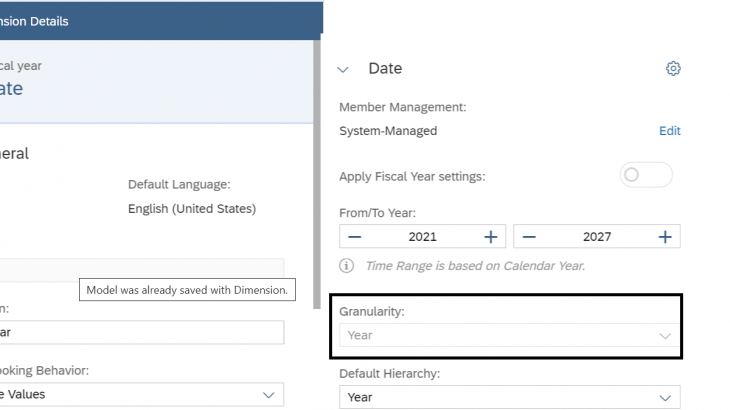Enable Apply Fiscal Year settings switch

pos(645,176)
